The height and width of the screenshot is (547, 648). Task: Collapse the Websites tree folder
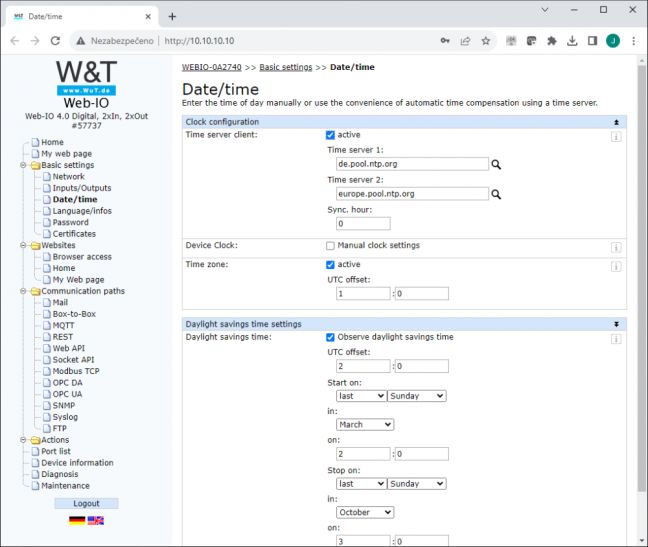coord(24,245)
